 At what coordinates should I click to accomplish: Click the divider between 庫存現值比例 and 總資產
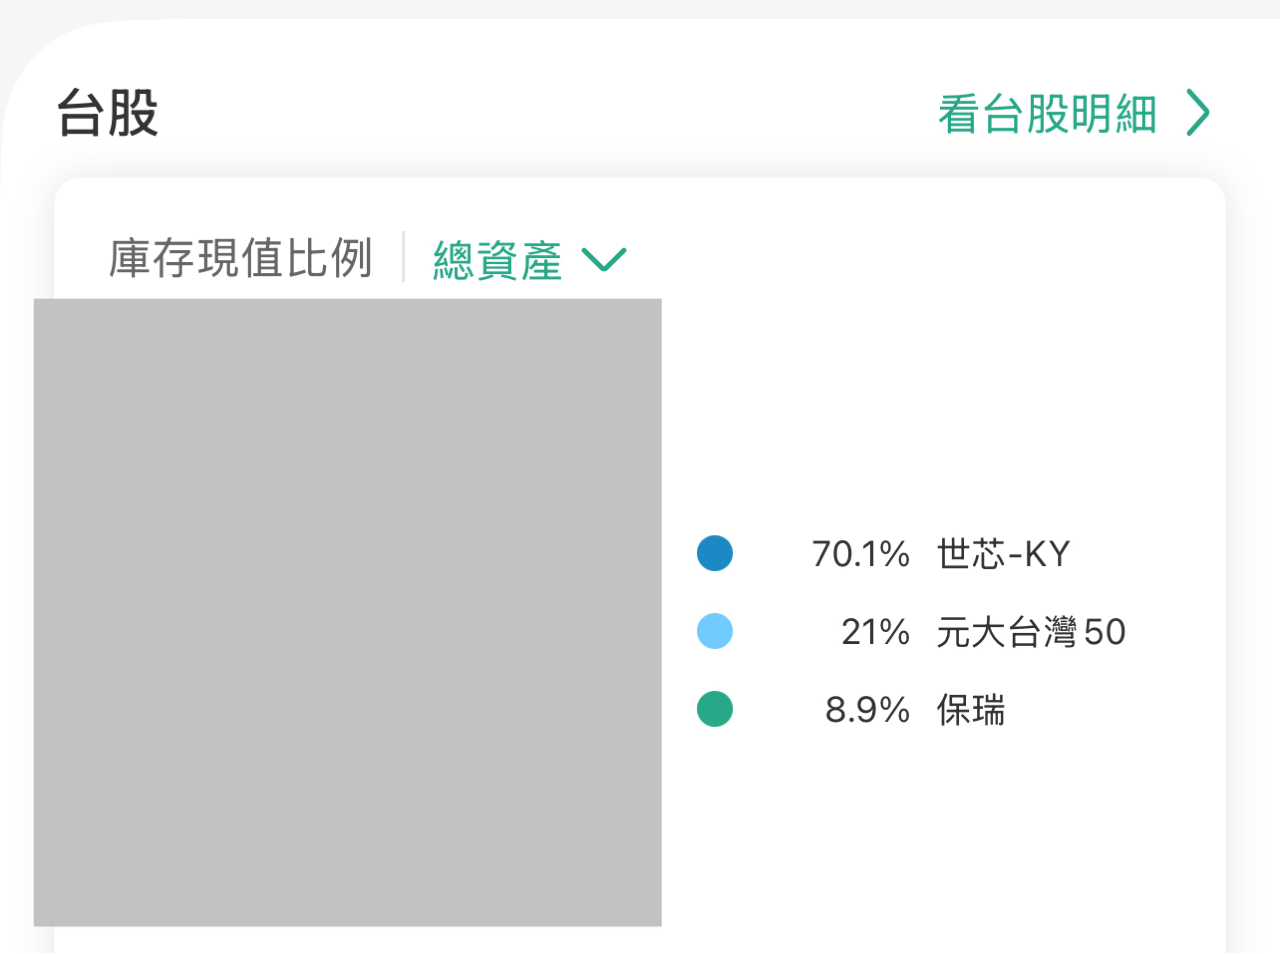[x=403, y=257]
